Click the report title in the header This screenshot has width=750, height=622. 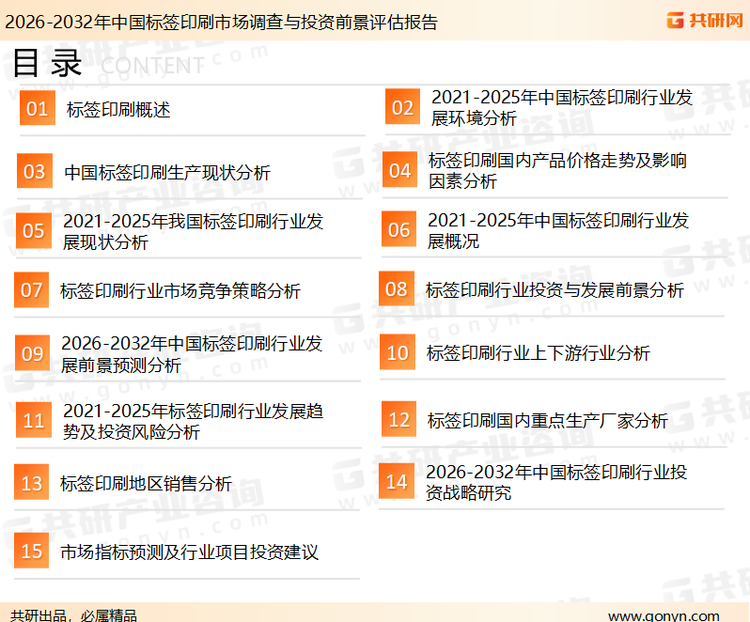point(221,22)
